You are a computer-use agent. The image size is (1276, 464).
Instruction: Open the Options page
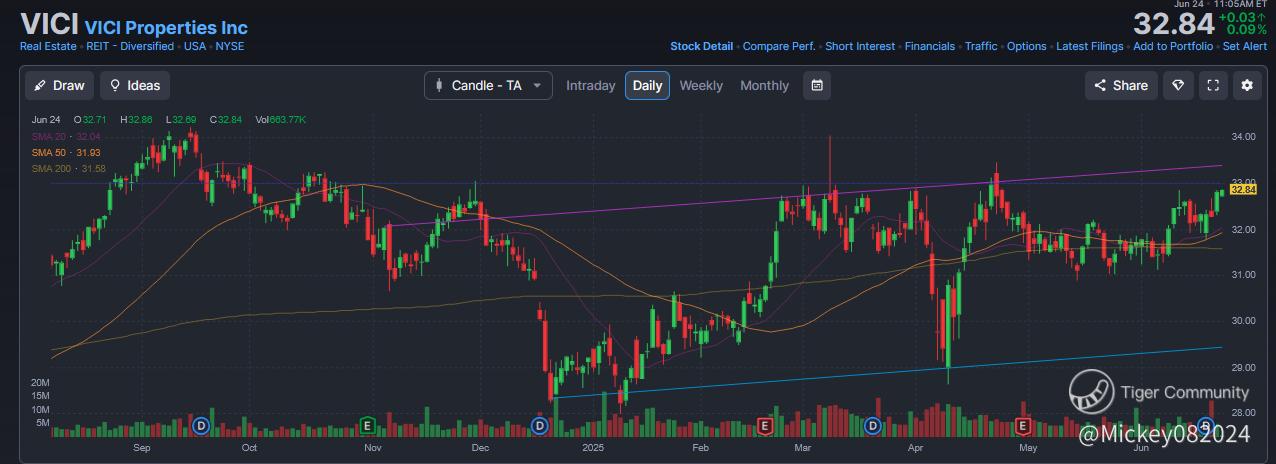tap(1027, 46)
